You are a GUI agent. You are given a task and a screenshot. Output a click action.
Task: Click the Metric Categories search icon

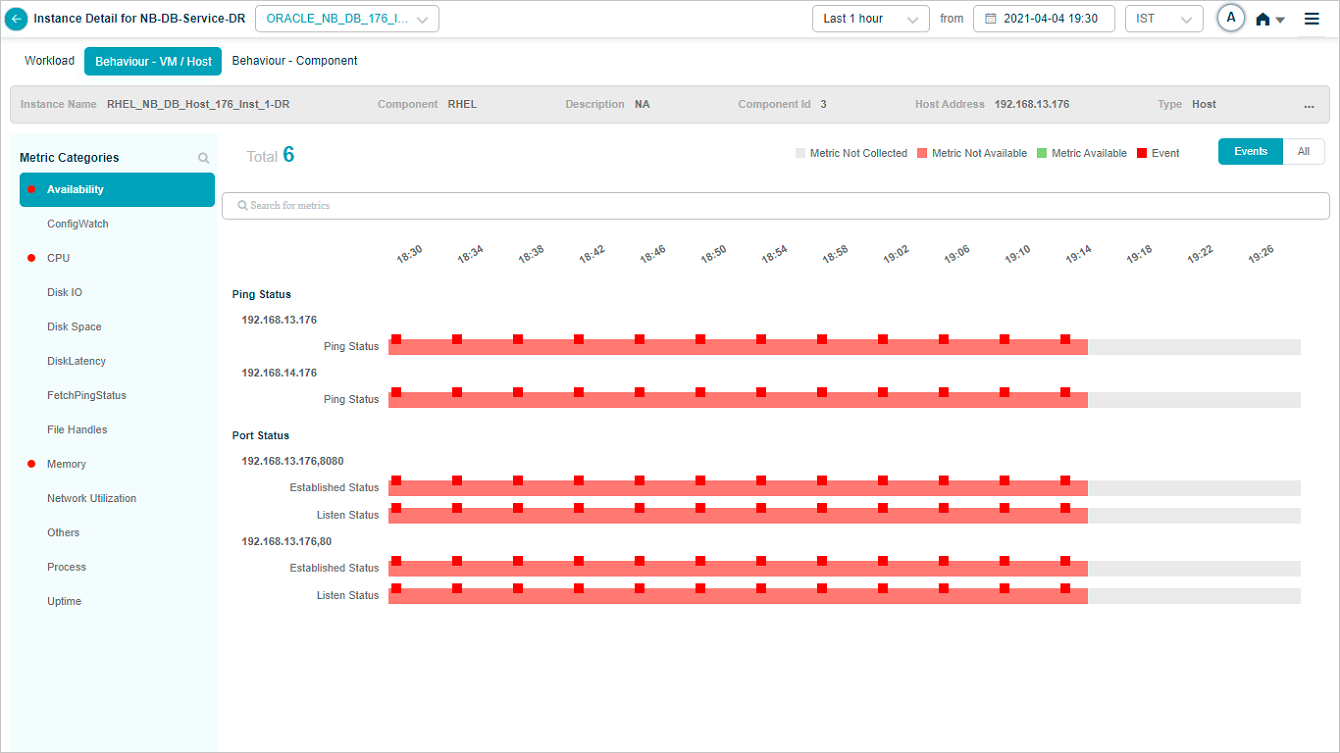tap(204, 158)
